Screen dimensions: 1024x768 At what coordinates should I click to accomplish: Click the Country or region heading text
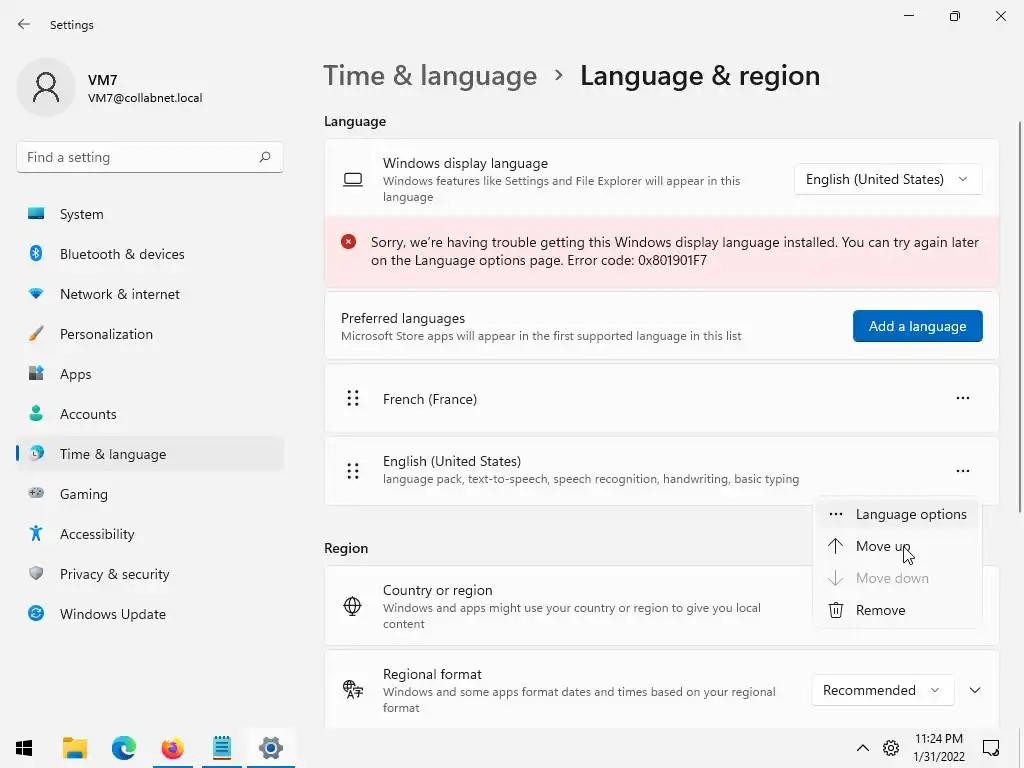pos(438,590)
